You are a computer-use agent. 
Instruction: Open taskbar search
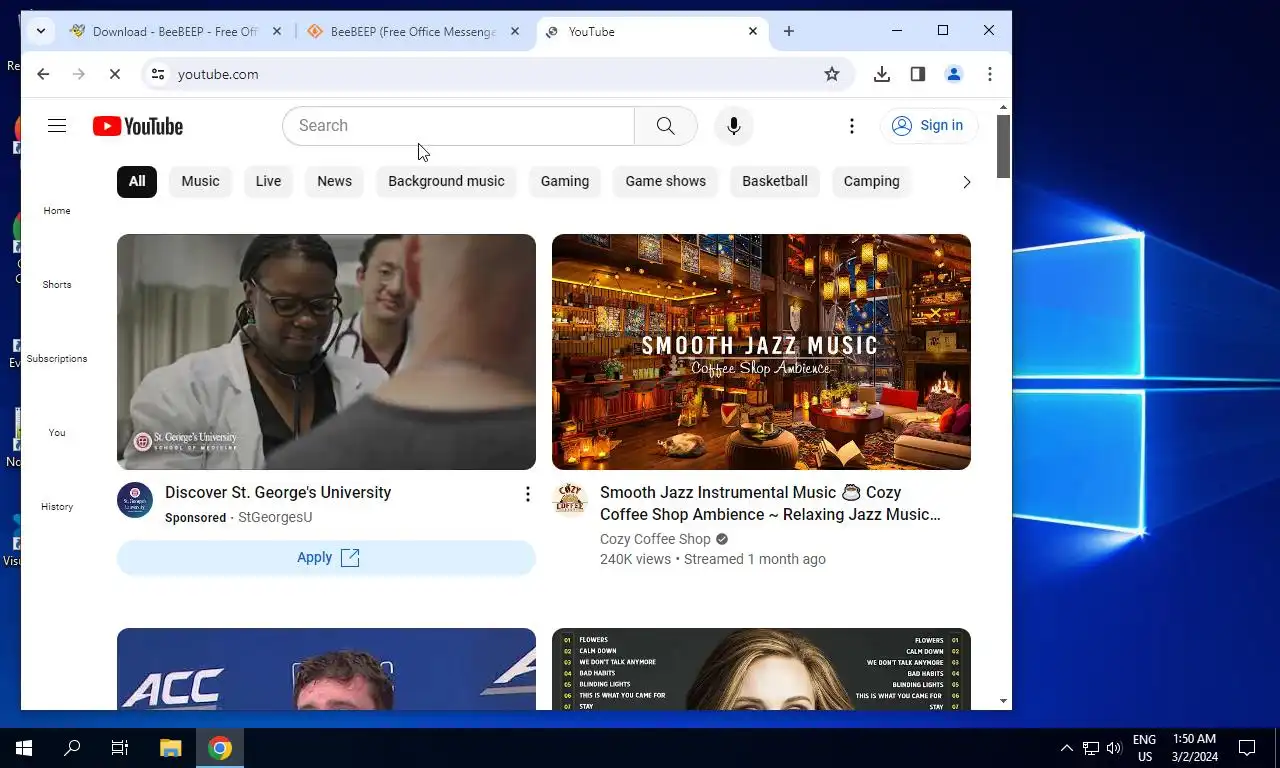click(x=72, y=748)
